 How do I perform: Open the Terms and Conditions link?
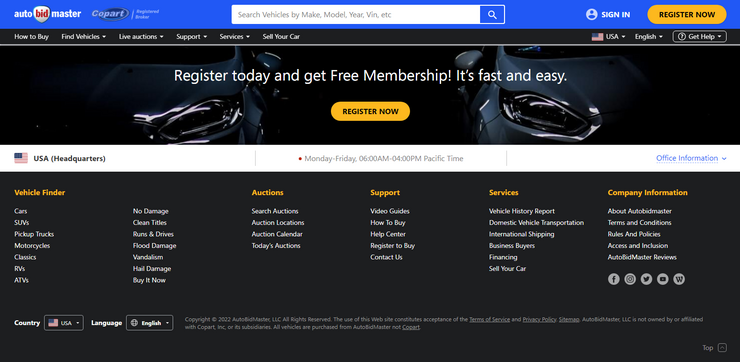pyautogui.click(x=639, y=222)
